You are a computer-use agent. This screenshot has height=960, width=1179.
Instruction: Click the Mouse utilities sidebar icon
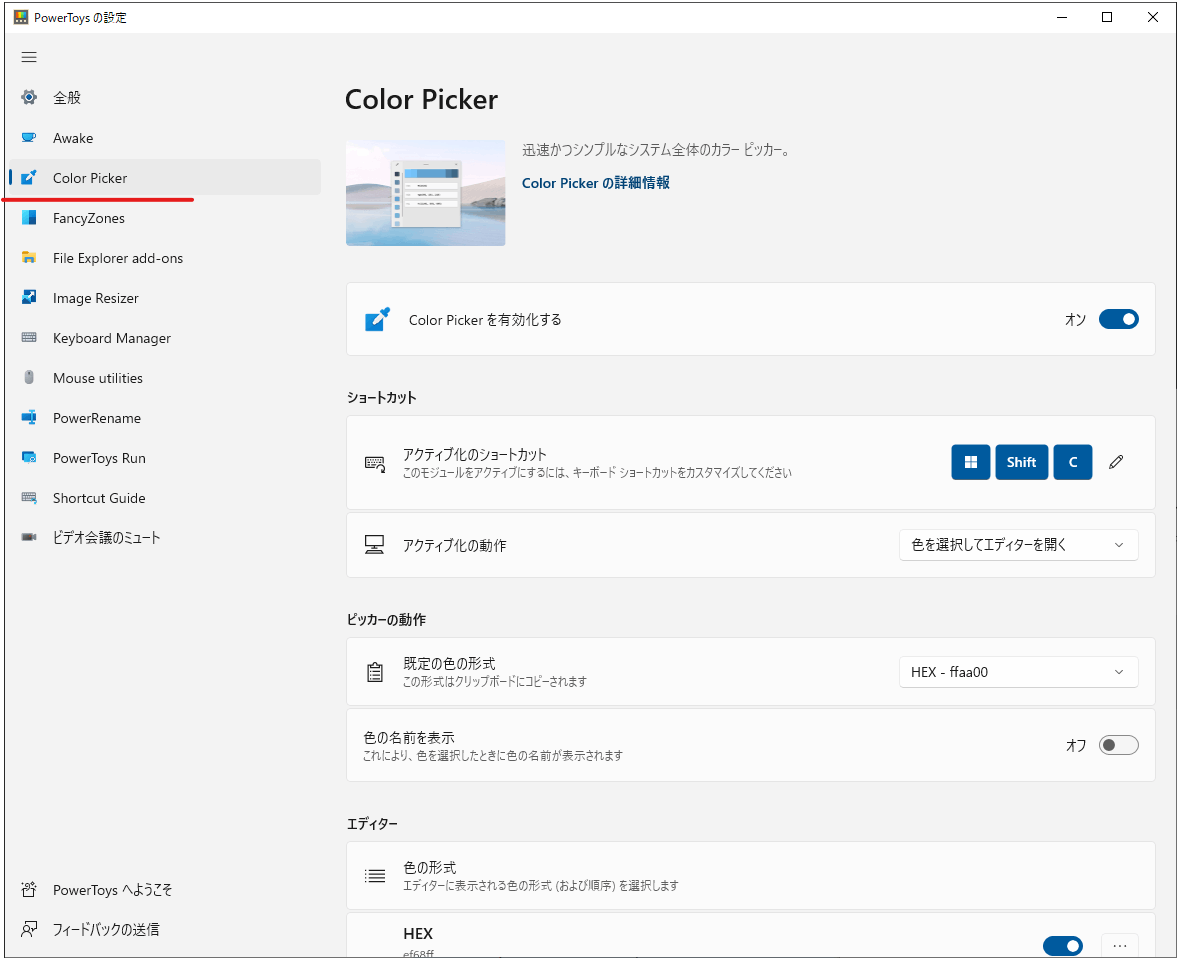29,377
